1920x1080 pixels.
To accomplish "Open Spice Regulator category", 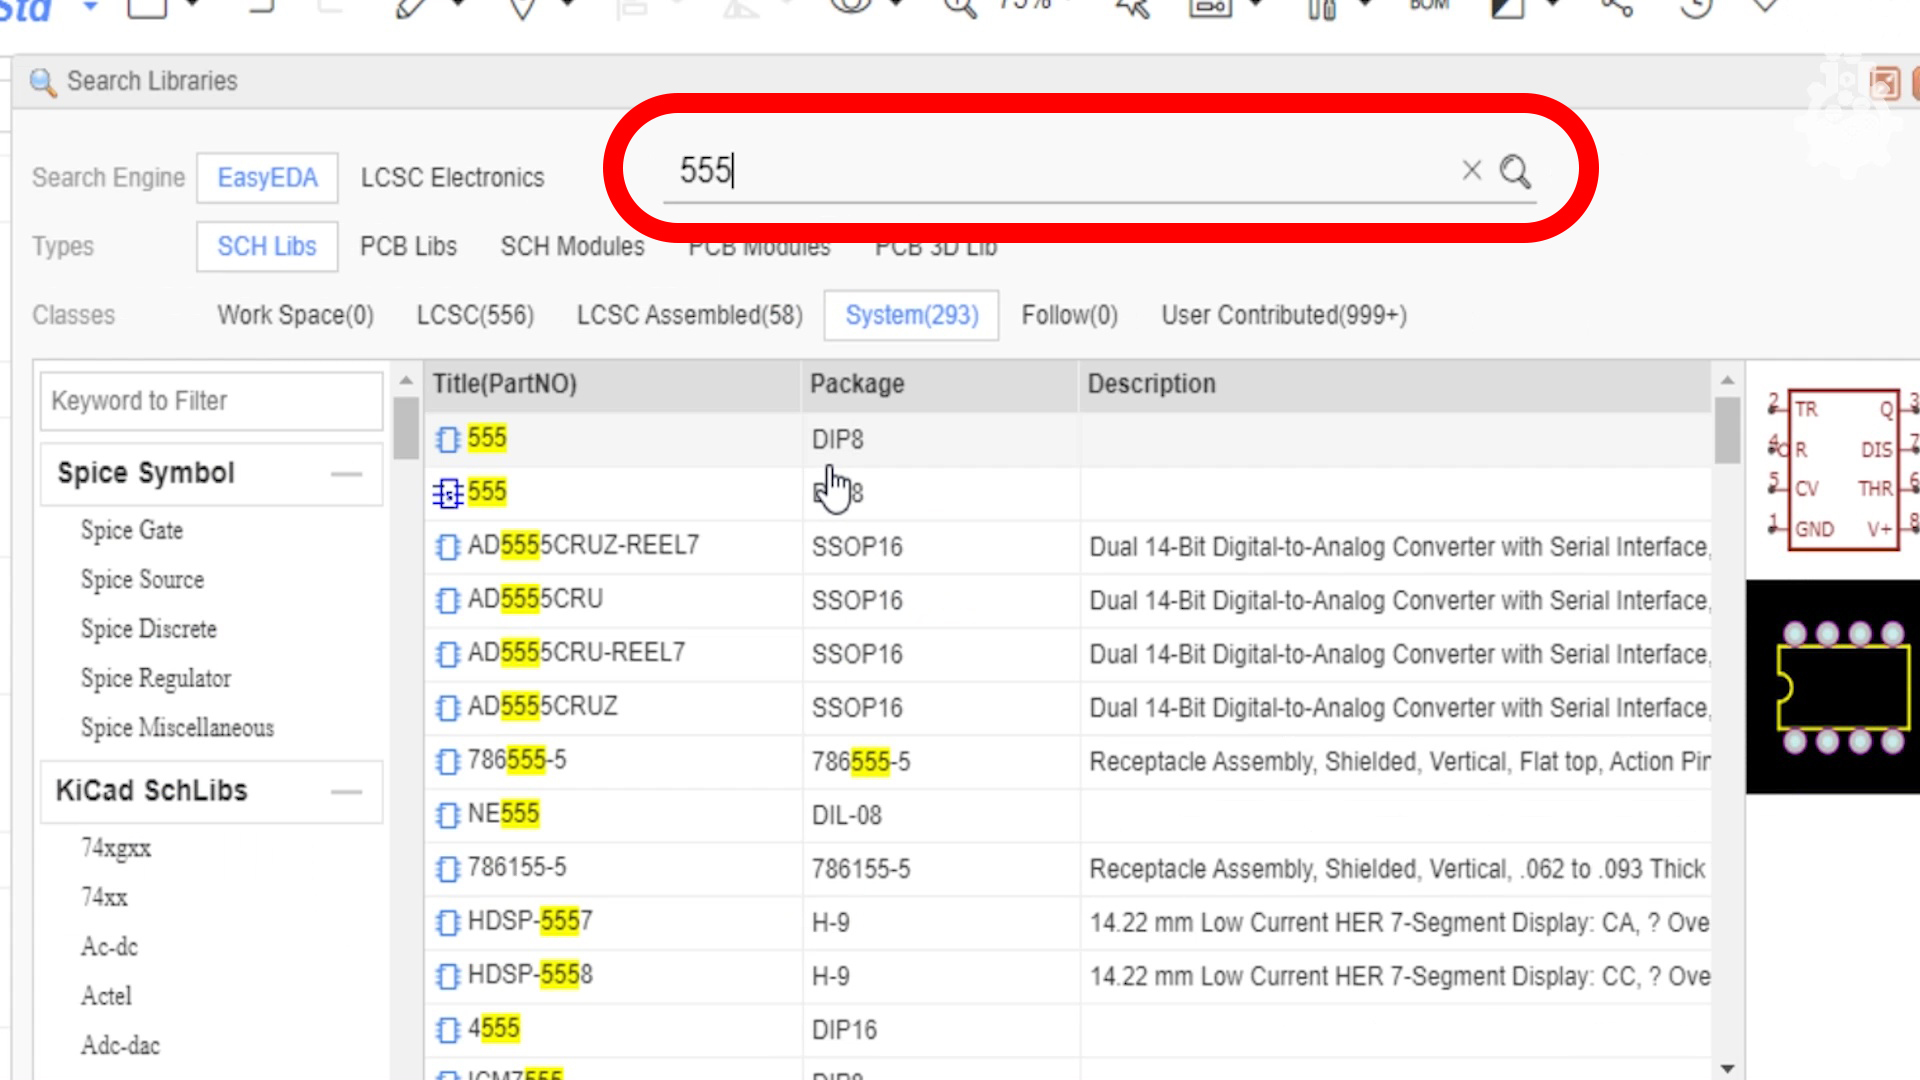I will tap(156, 678).
